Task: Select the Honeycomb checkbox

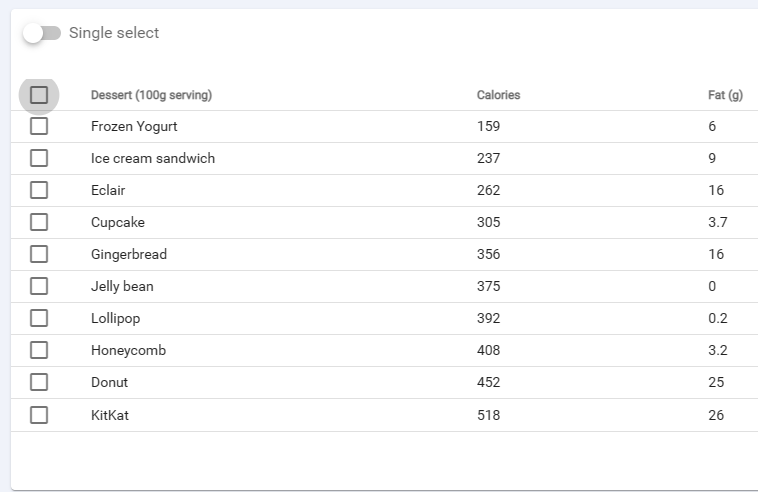Action: point(39,350)
